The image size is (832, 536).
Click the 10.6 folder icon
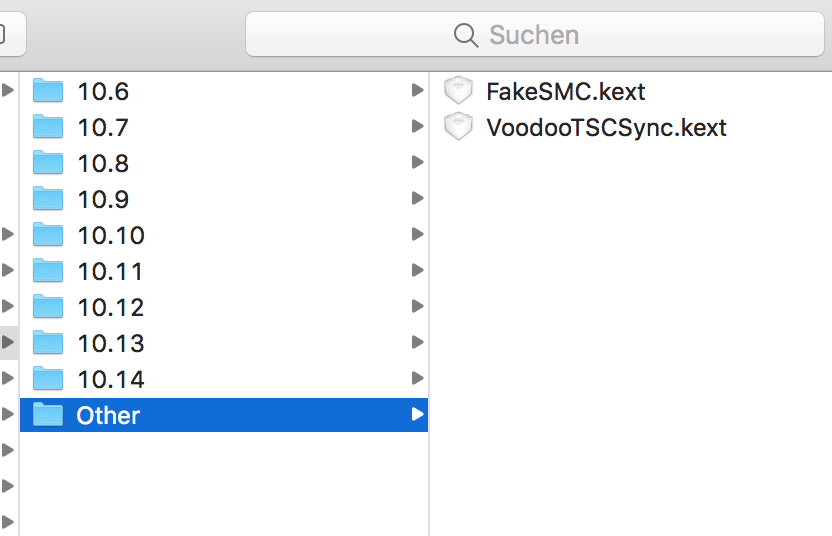(x=48, y=91)
